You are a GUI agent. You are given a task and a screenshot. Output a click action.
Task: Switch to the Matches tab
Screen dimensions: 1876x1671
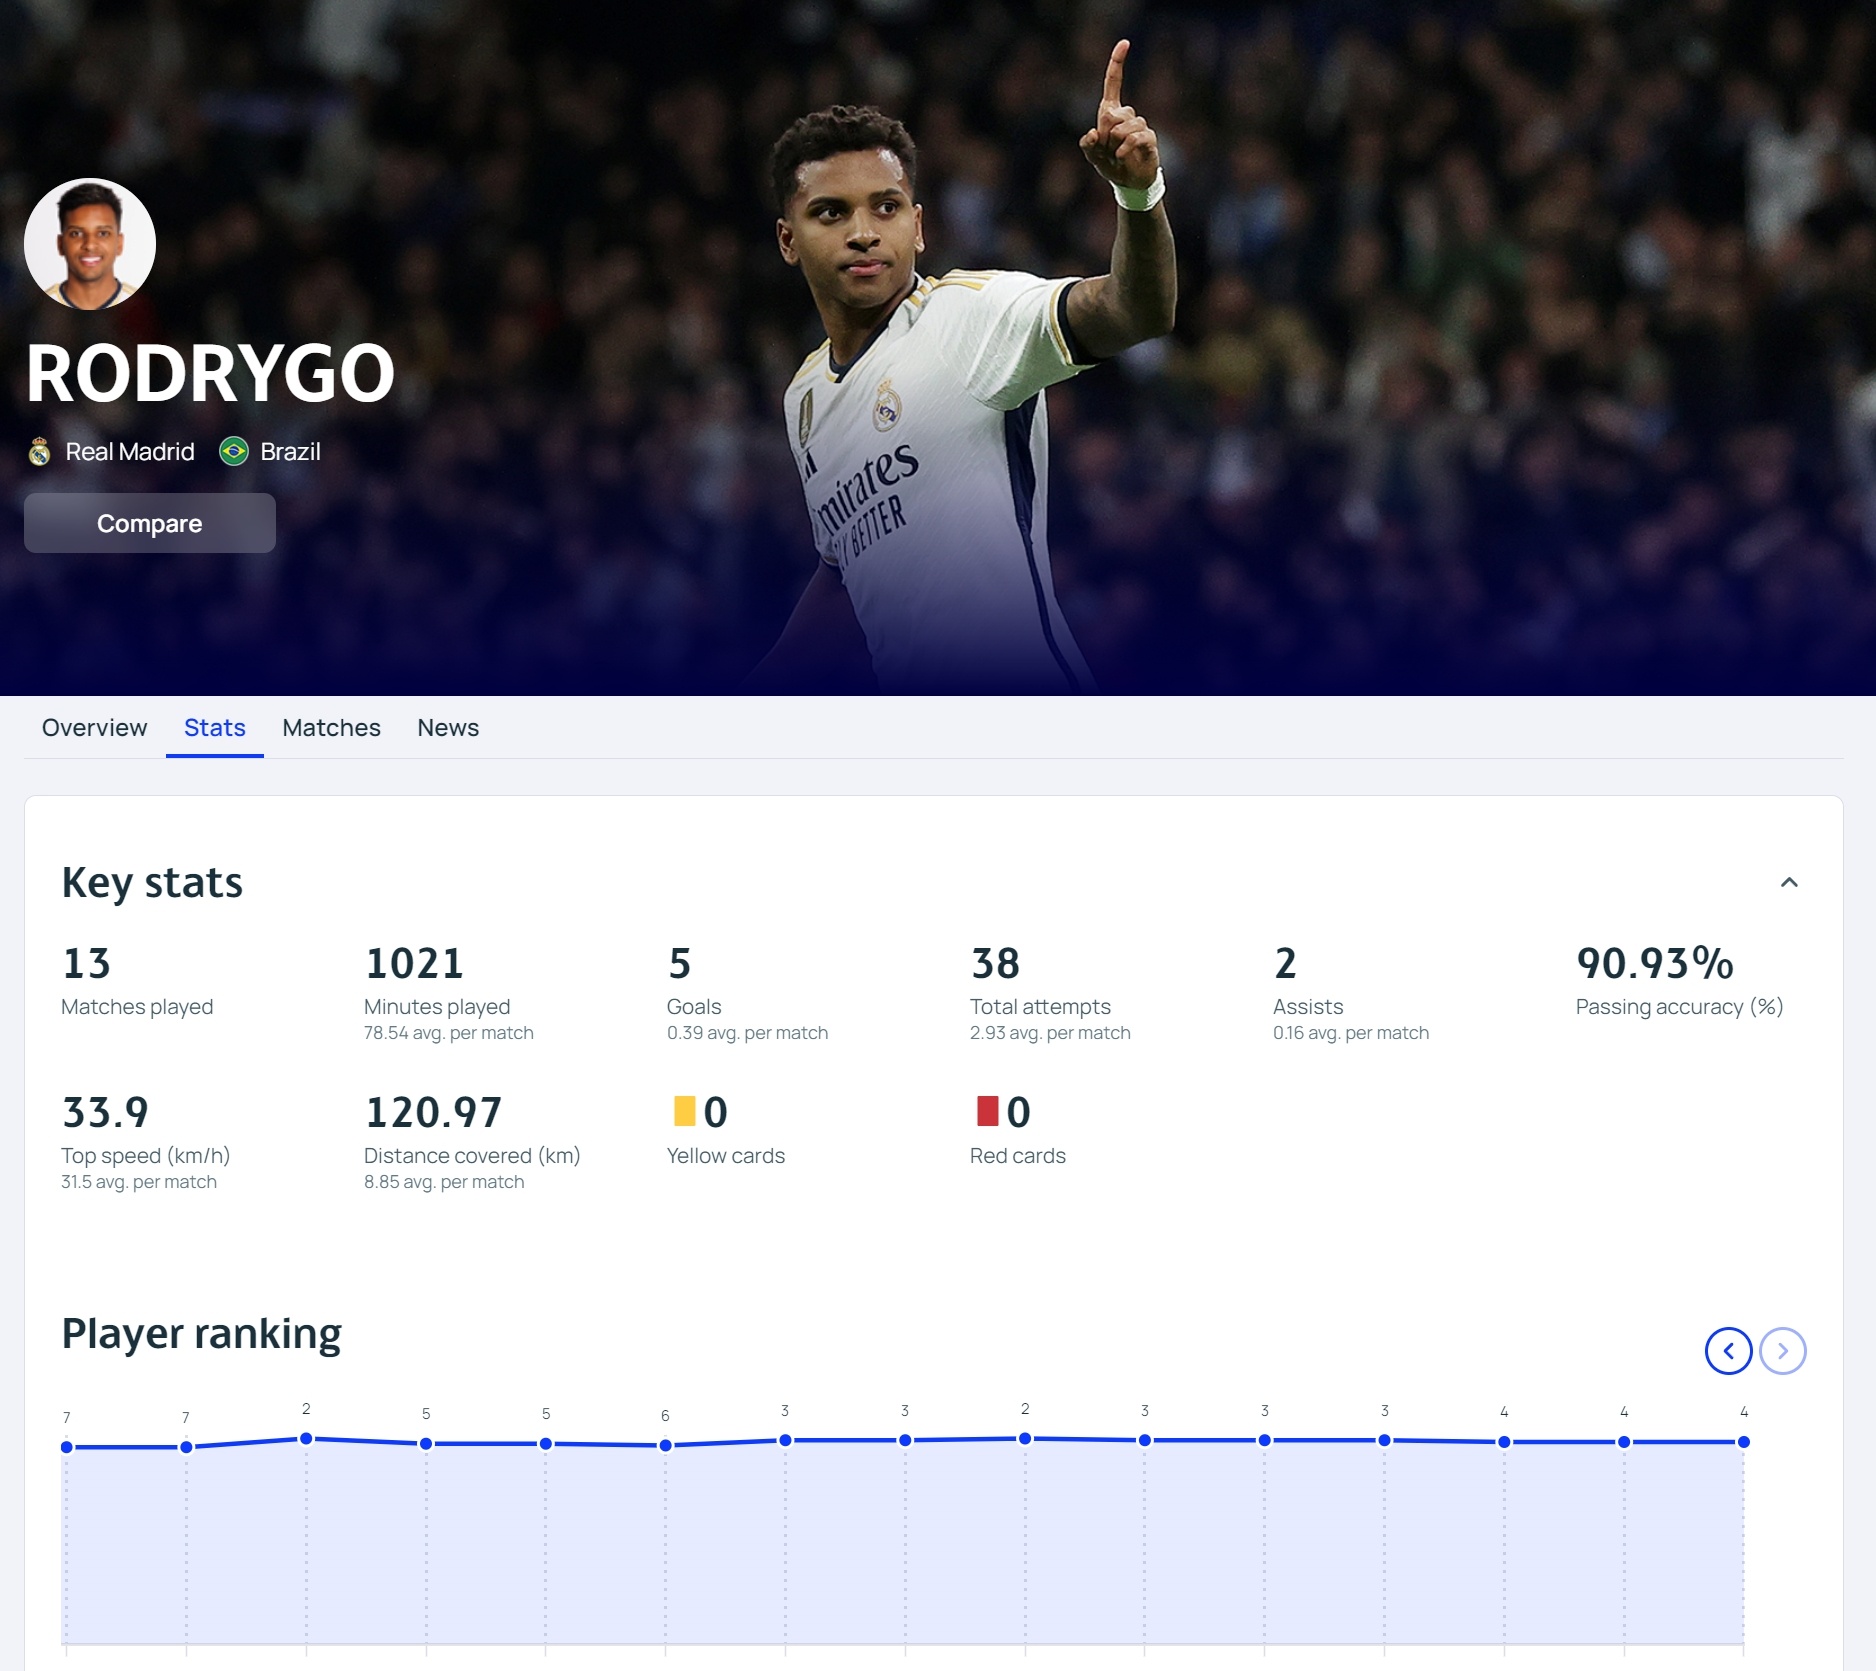(331, 728)
